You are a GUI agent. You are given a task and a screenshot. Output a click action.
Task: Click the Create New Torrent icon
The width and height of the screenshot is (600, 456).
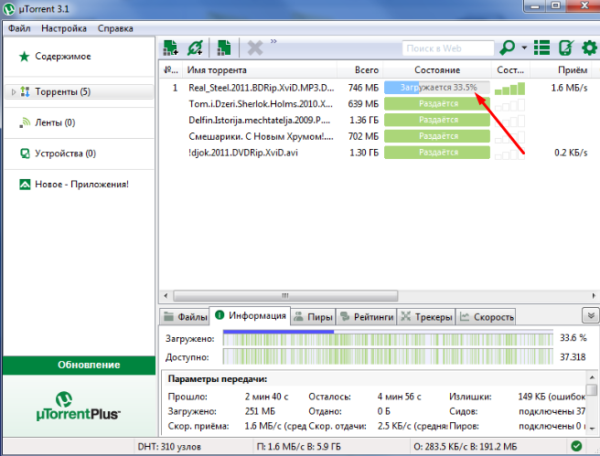point(224,48)
